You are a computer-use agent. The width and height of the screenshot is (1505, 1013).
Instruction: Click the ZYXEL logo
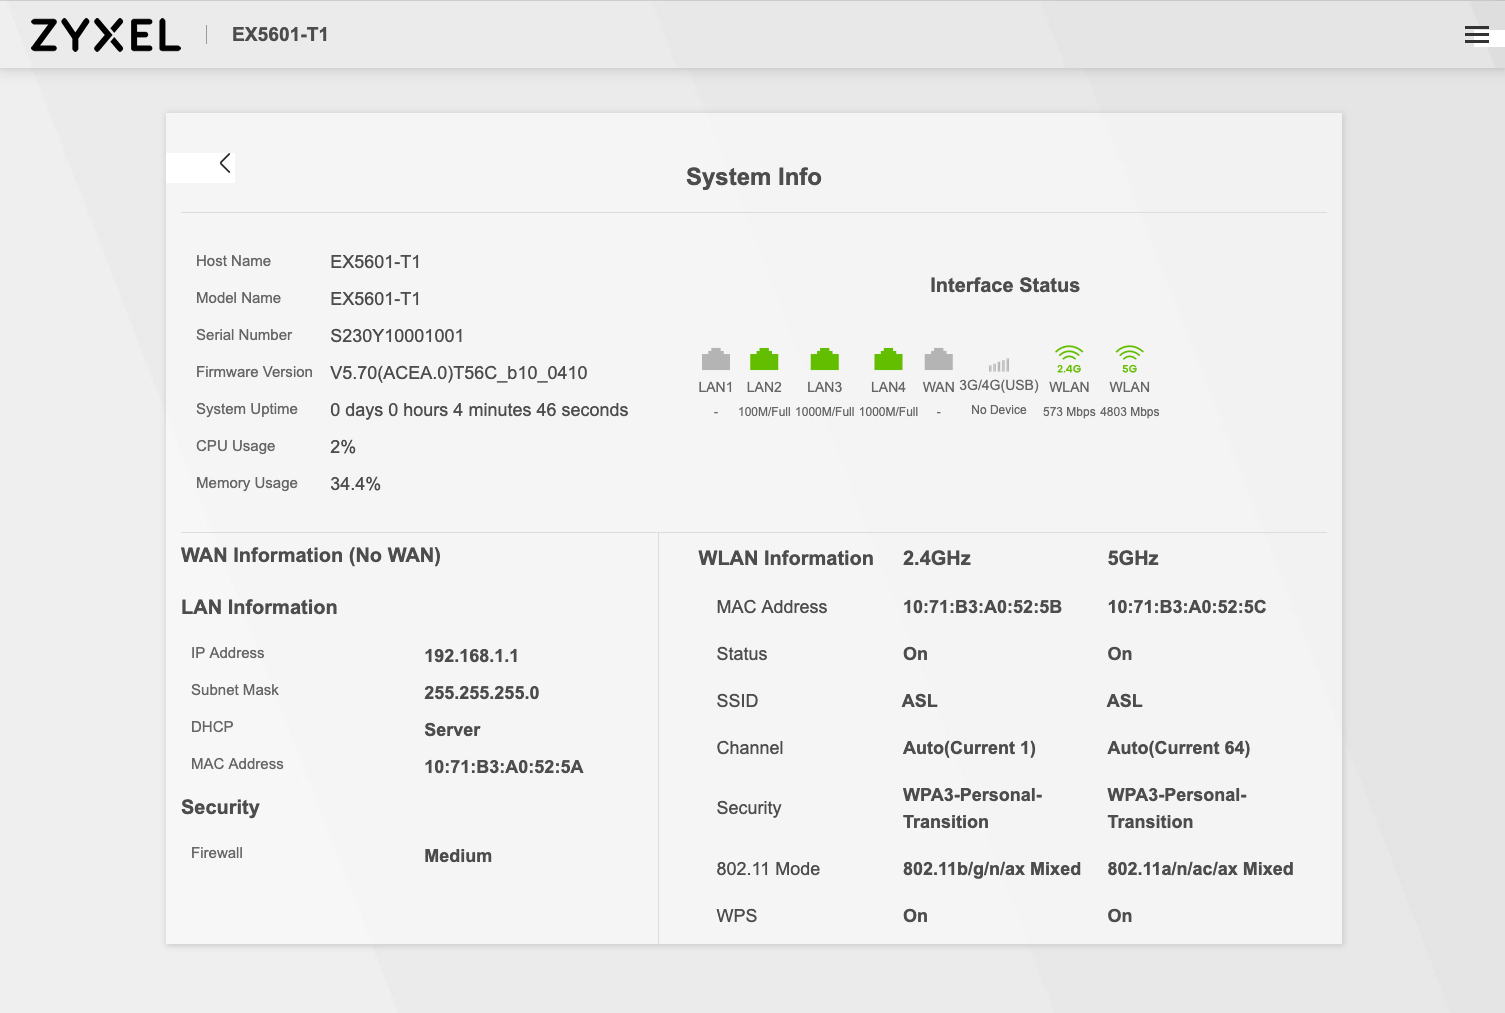point(105,35)
